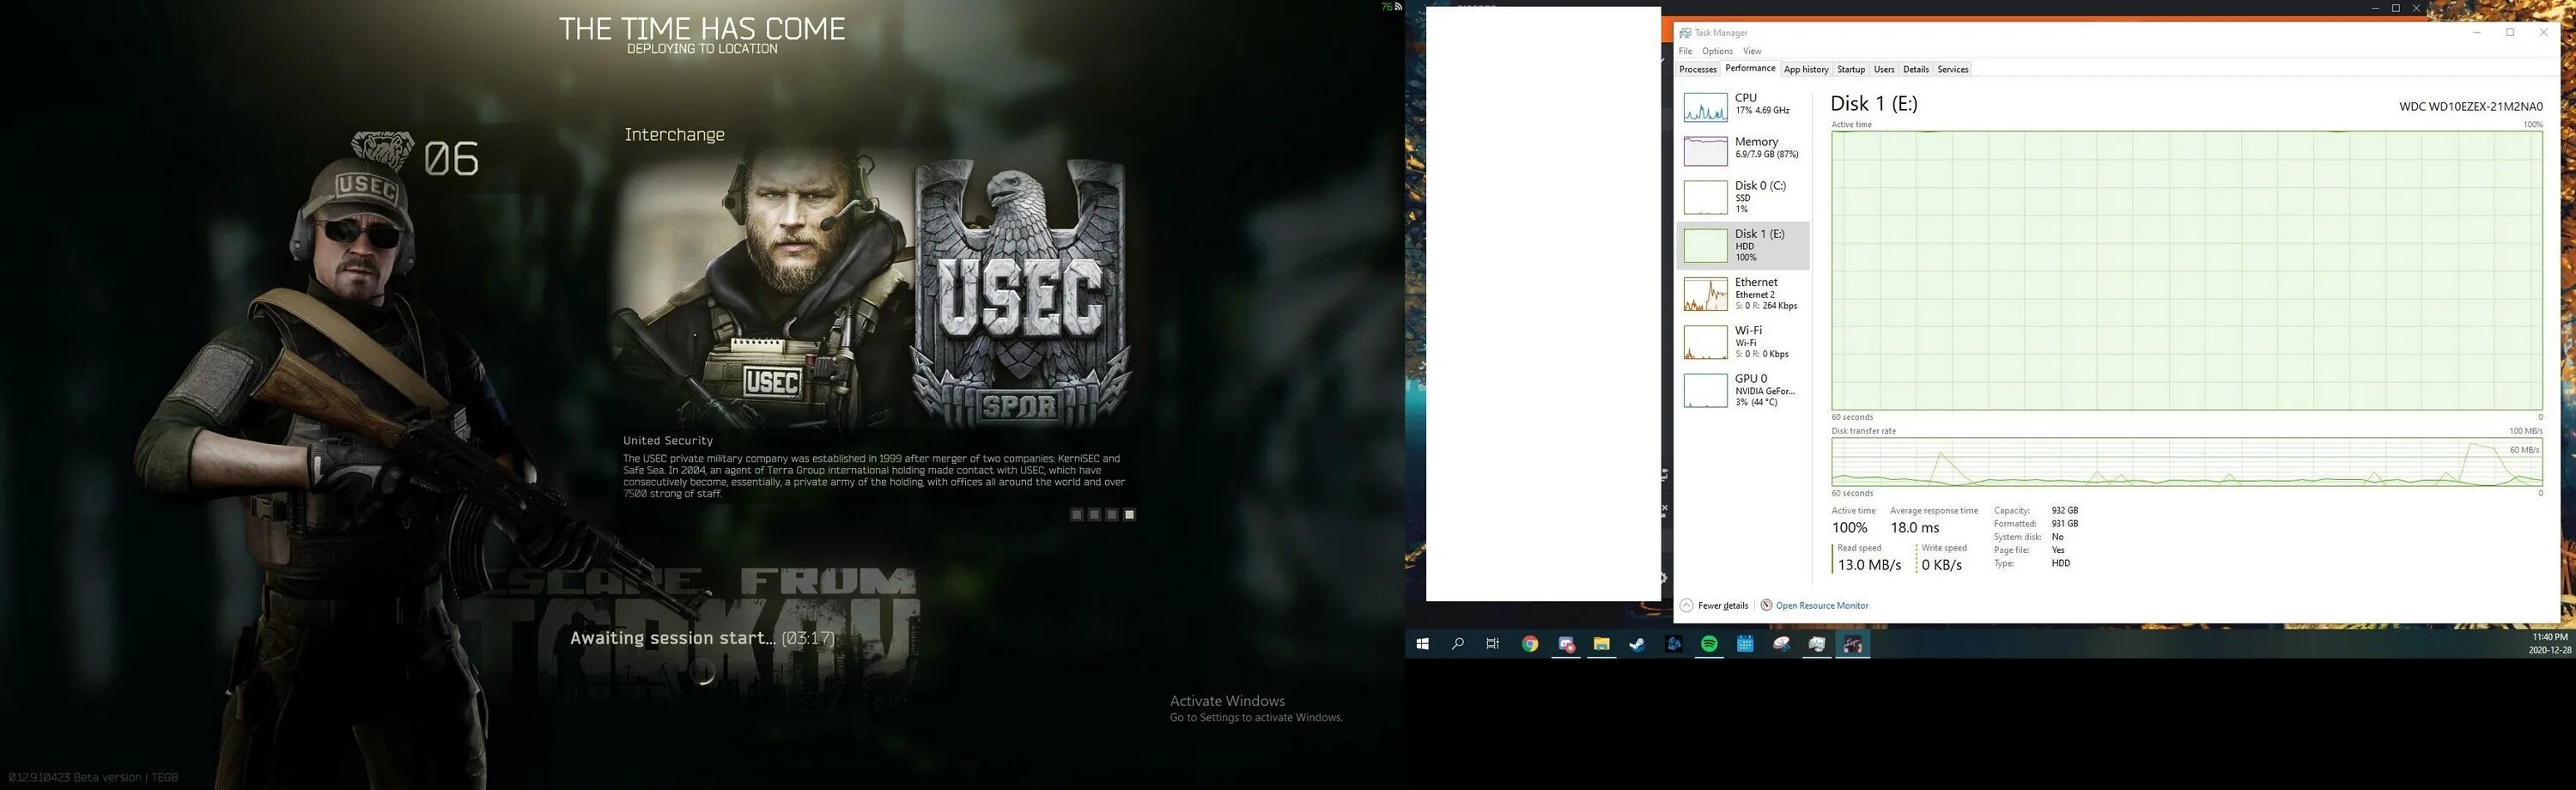Click the taskbar icon right of the Calendar app

[x=1781, y=644]
